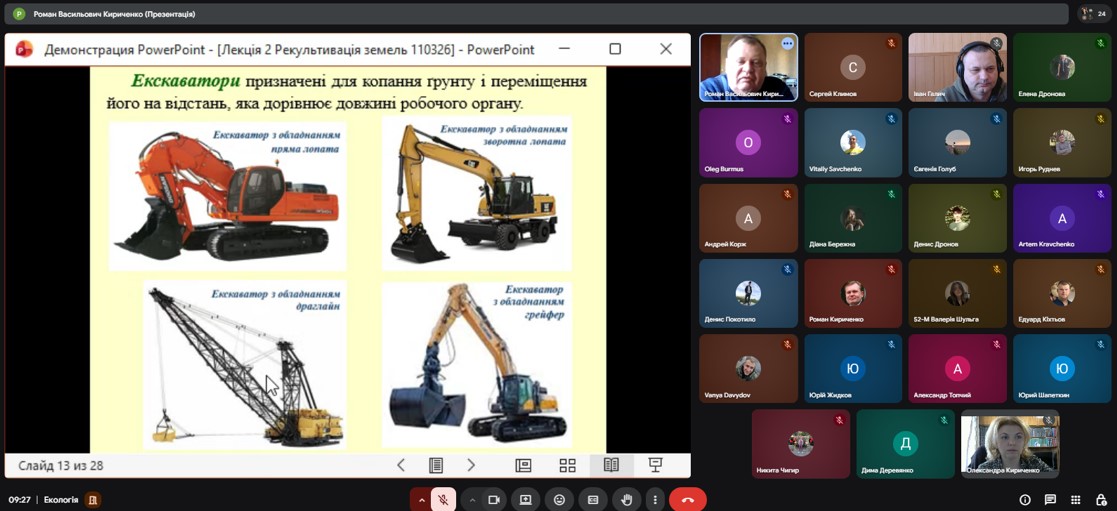Raise hand in the meeting
The width and height of the screenshot is (1117, 511).
click(626, 500)
